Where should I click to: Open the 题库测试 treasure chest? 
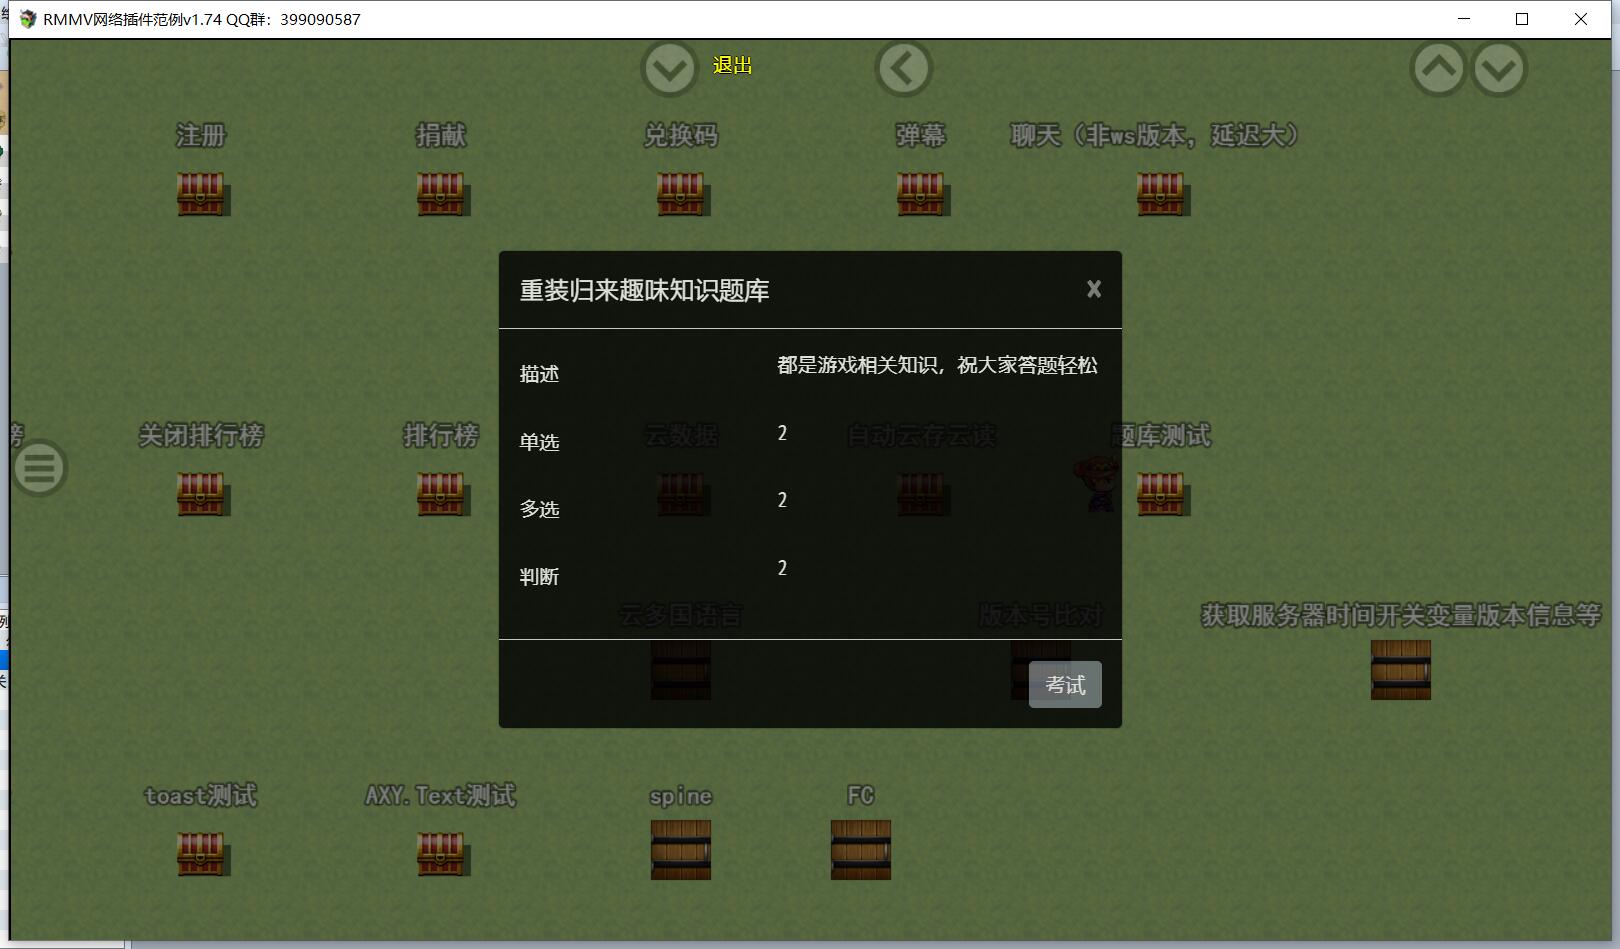click(1162, 494)
